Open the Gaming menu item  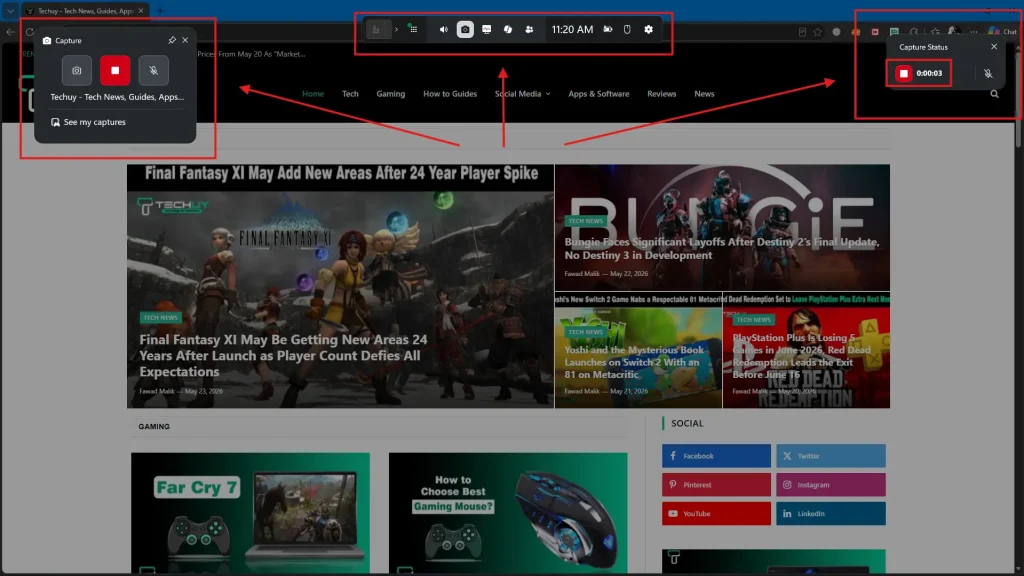391,93
